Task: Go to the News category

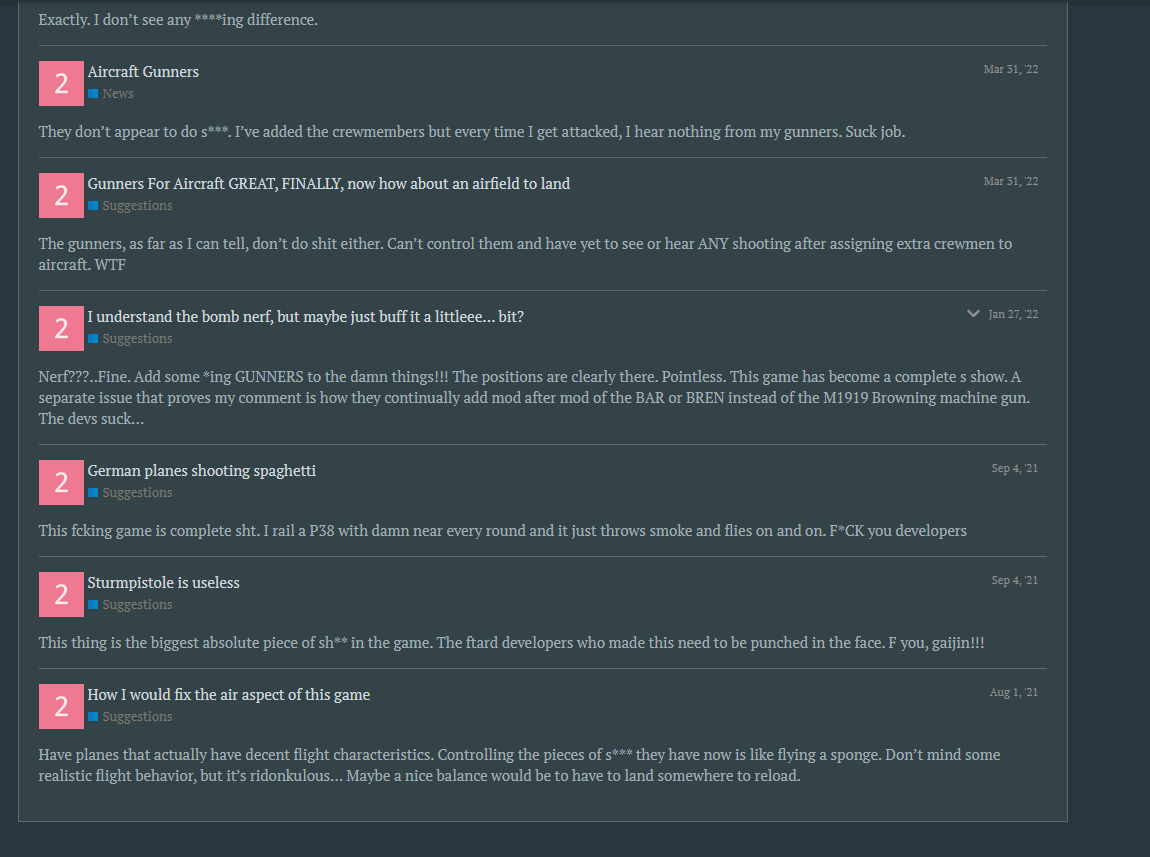Action: tap(117, 94)
